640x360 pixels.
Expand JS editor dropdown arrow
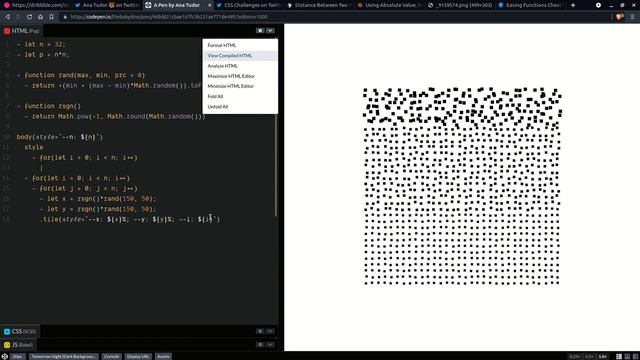click(x=270, y=344)
